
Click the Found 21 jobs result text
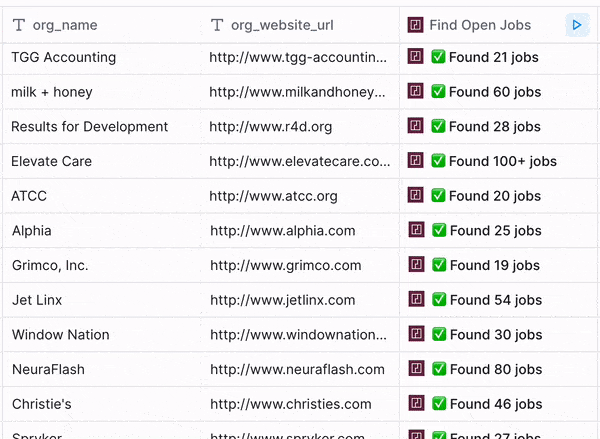click(x=494, y=57)
